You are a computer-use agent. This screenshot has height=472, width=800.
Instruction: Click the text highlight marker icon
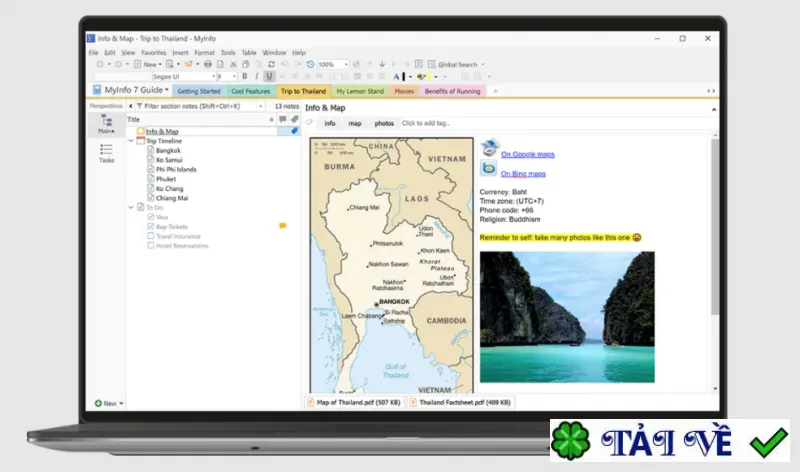click(x=421, y=77)
